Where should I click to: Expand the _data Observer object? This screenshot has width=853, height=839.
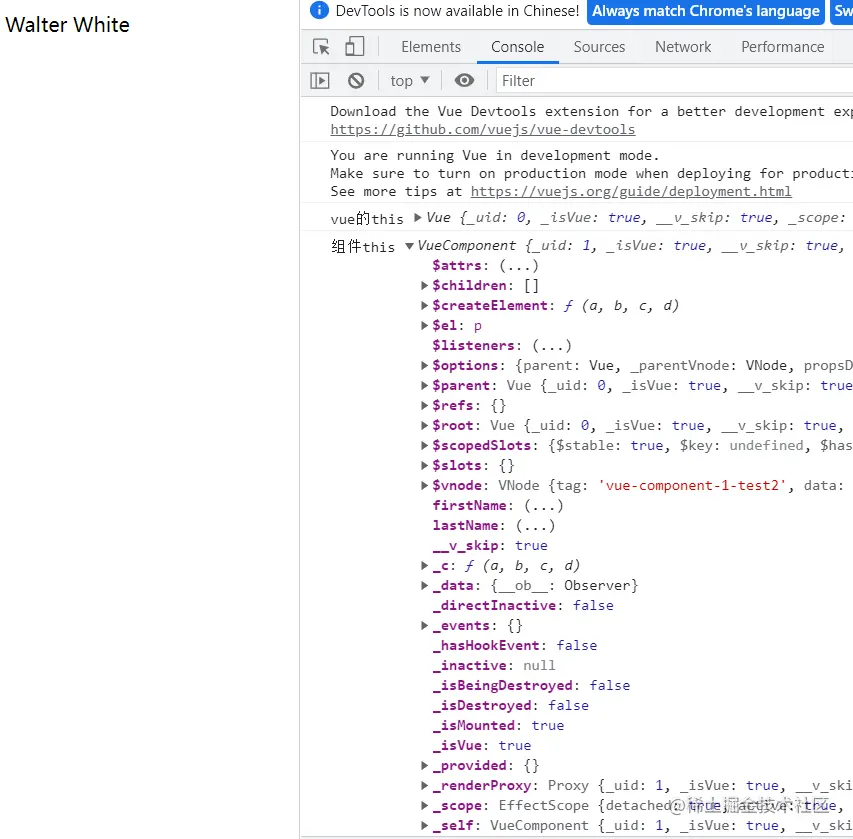coord(424,585)
